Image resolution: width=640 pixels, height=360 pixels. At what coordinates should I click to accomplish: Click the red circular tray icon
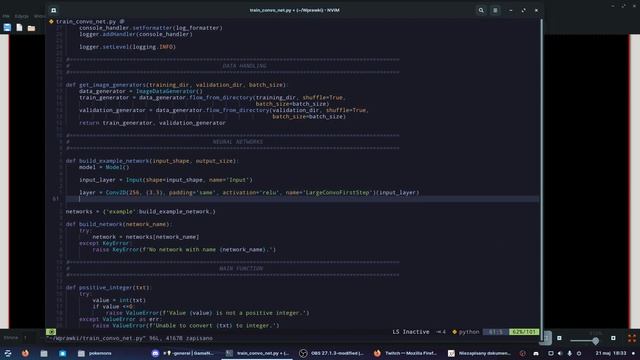pos(523,353)
